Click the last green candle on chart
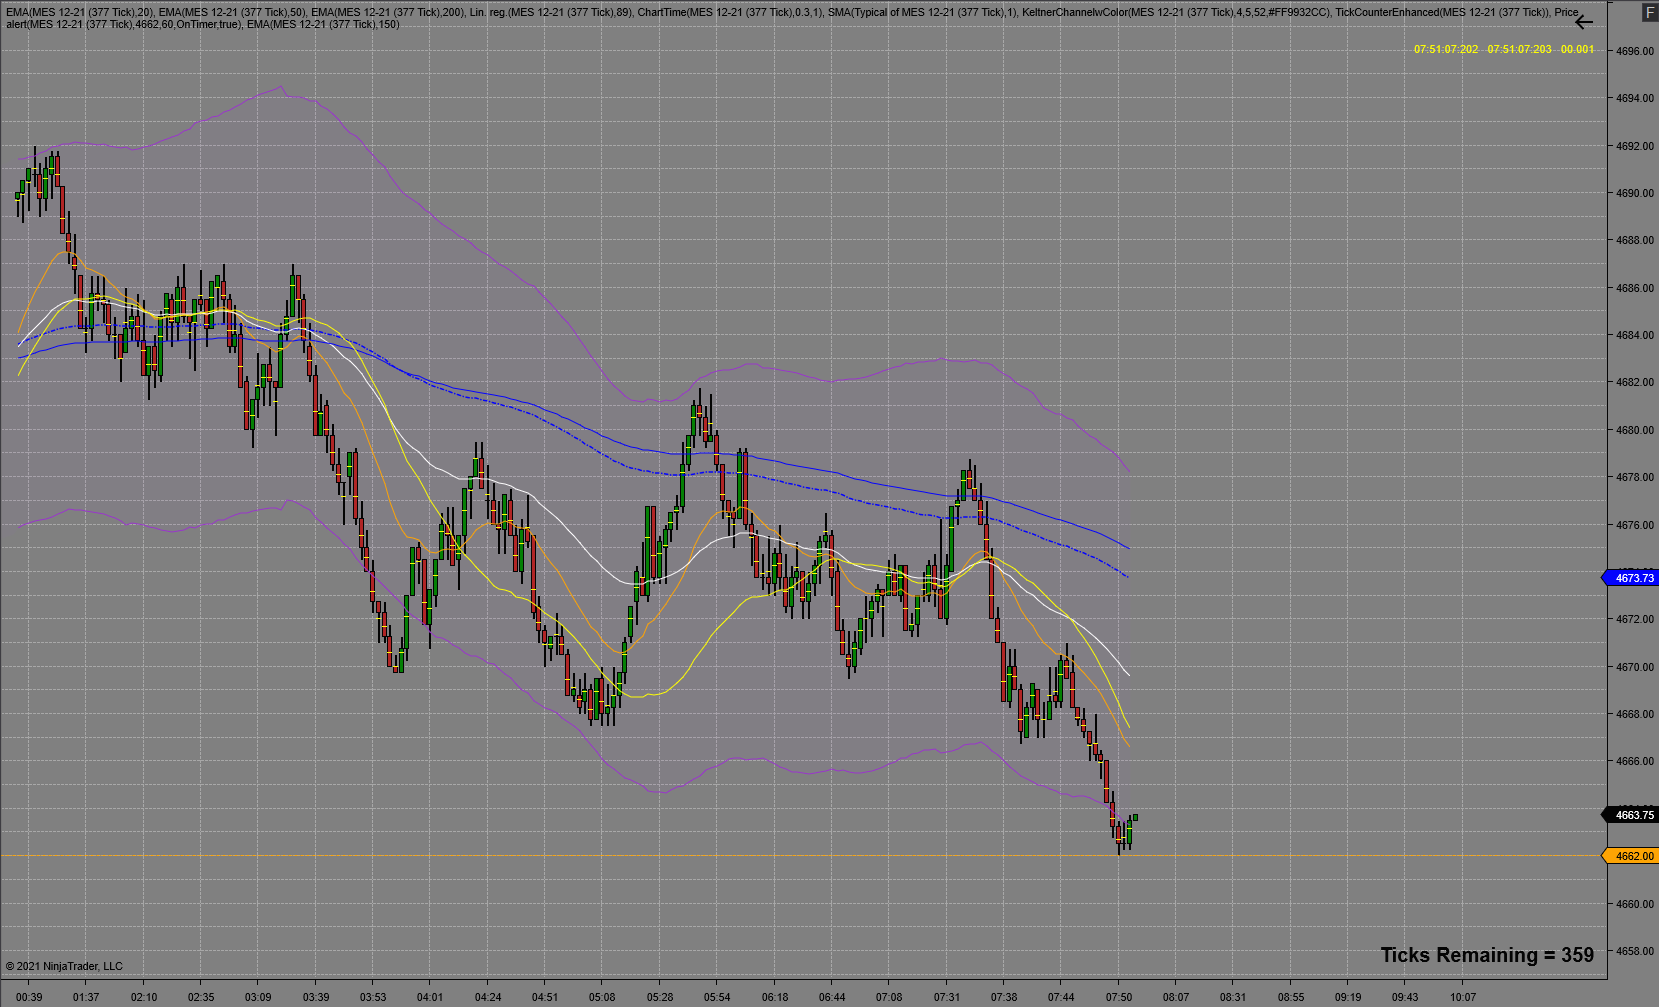Image resolution: width=1659 pixels, height=1007 pixels. pyautogui.click(x=1135, y=817)
